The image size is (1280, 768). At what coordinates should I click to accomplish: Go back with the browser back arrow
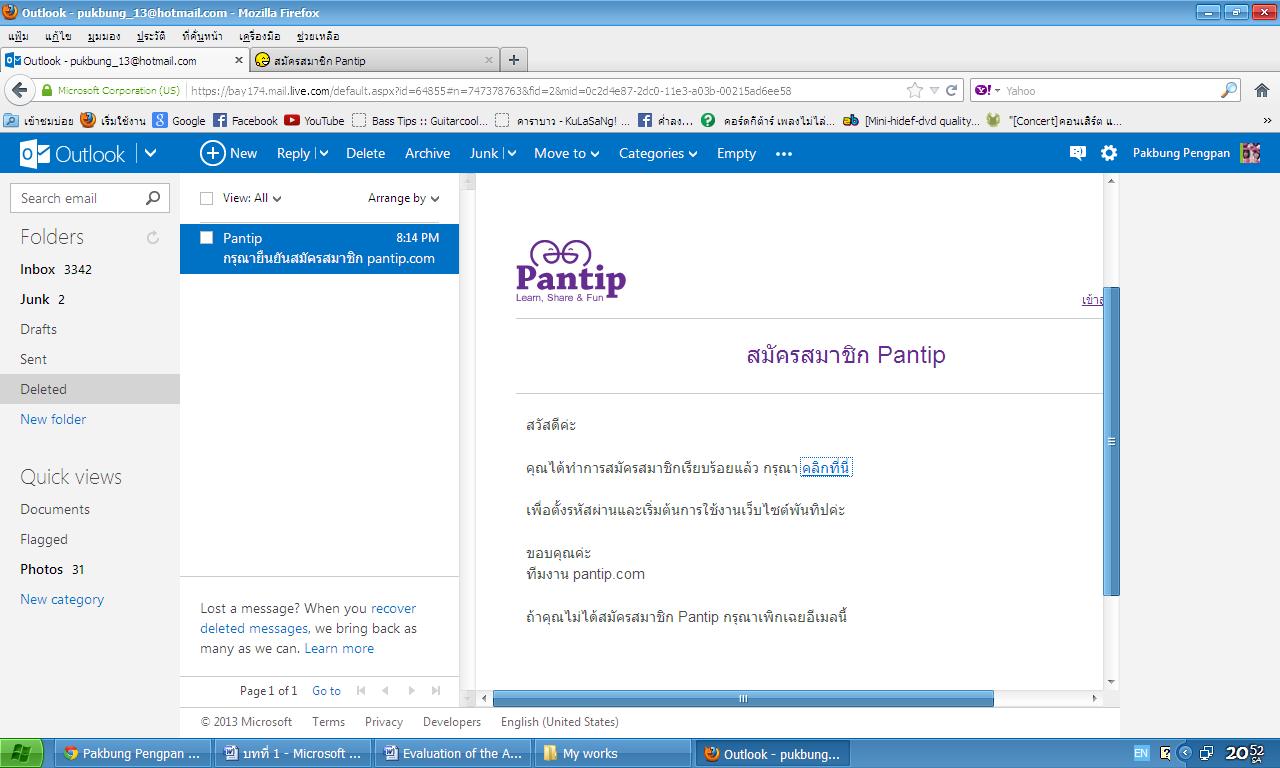pyautogui.click(x=19, y=90)
